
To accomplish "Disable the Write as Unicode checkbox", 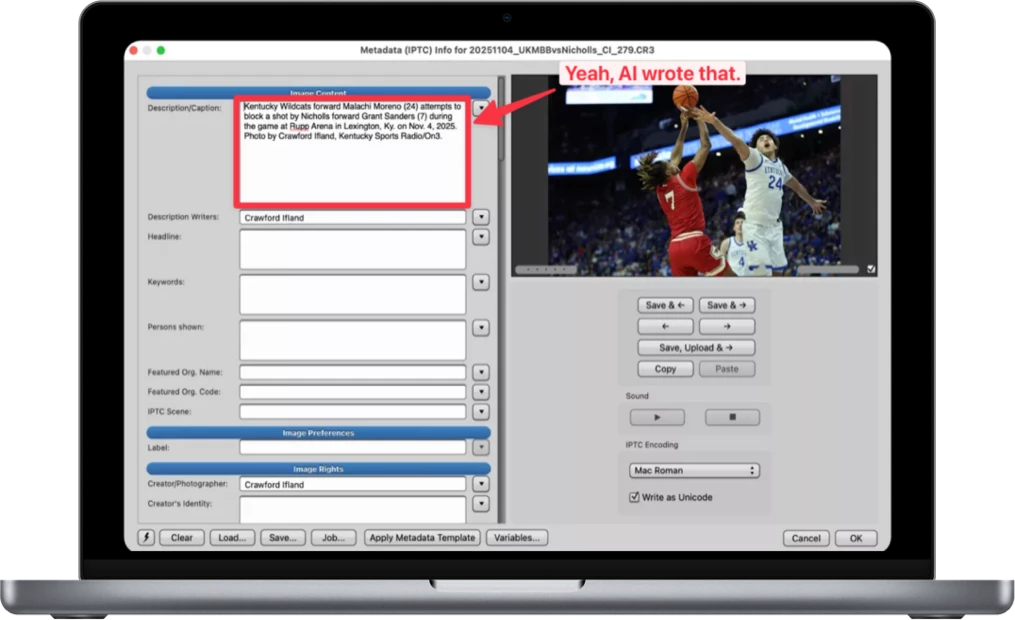I will [x=635, y=496].
